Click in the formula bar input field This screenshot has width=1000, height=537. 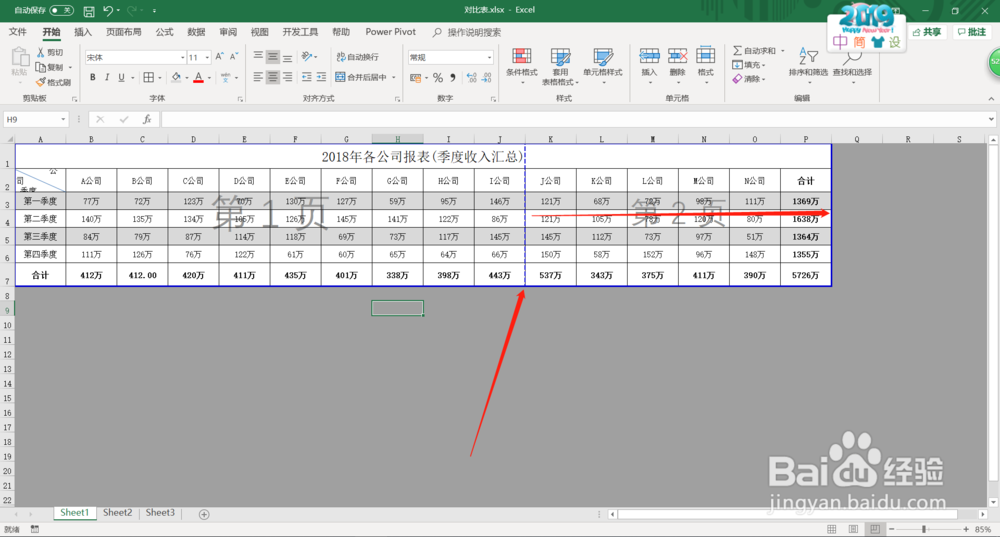tap(574, 119)
